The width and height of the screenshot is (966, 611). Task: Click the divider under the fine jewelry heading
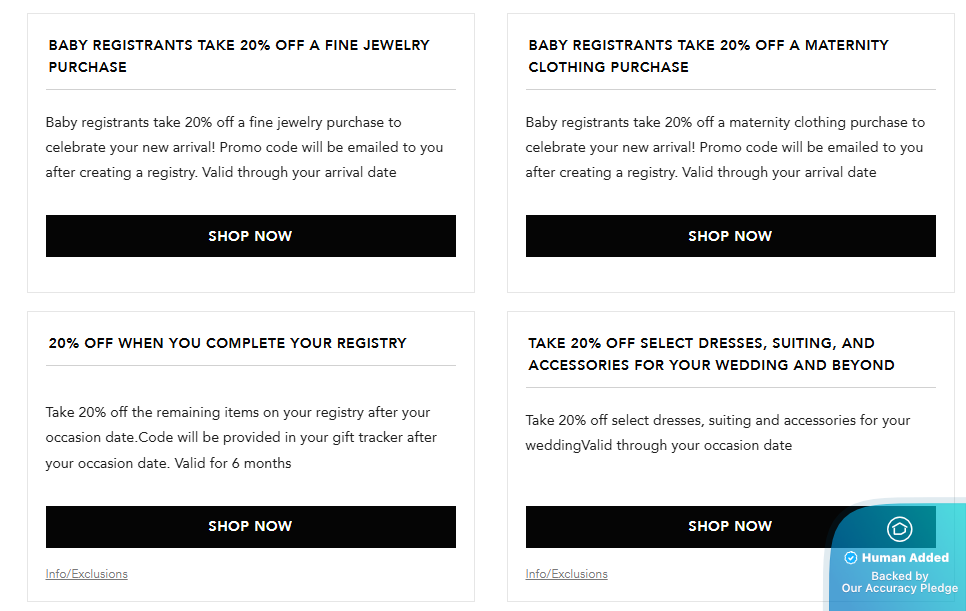[x=250, y=90]
